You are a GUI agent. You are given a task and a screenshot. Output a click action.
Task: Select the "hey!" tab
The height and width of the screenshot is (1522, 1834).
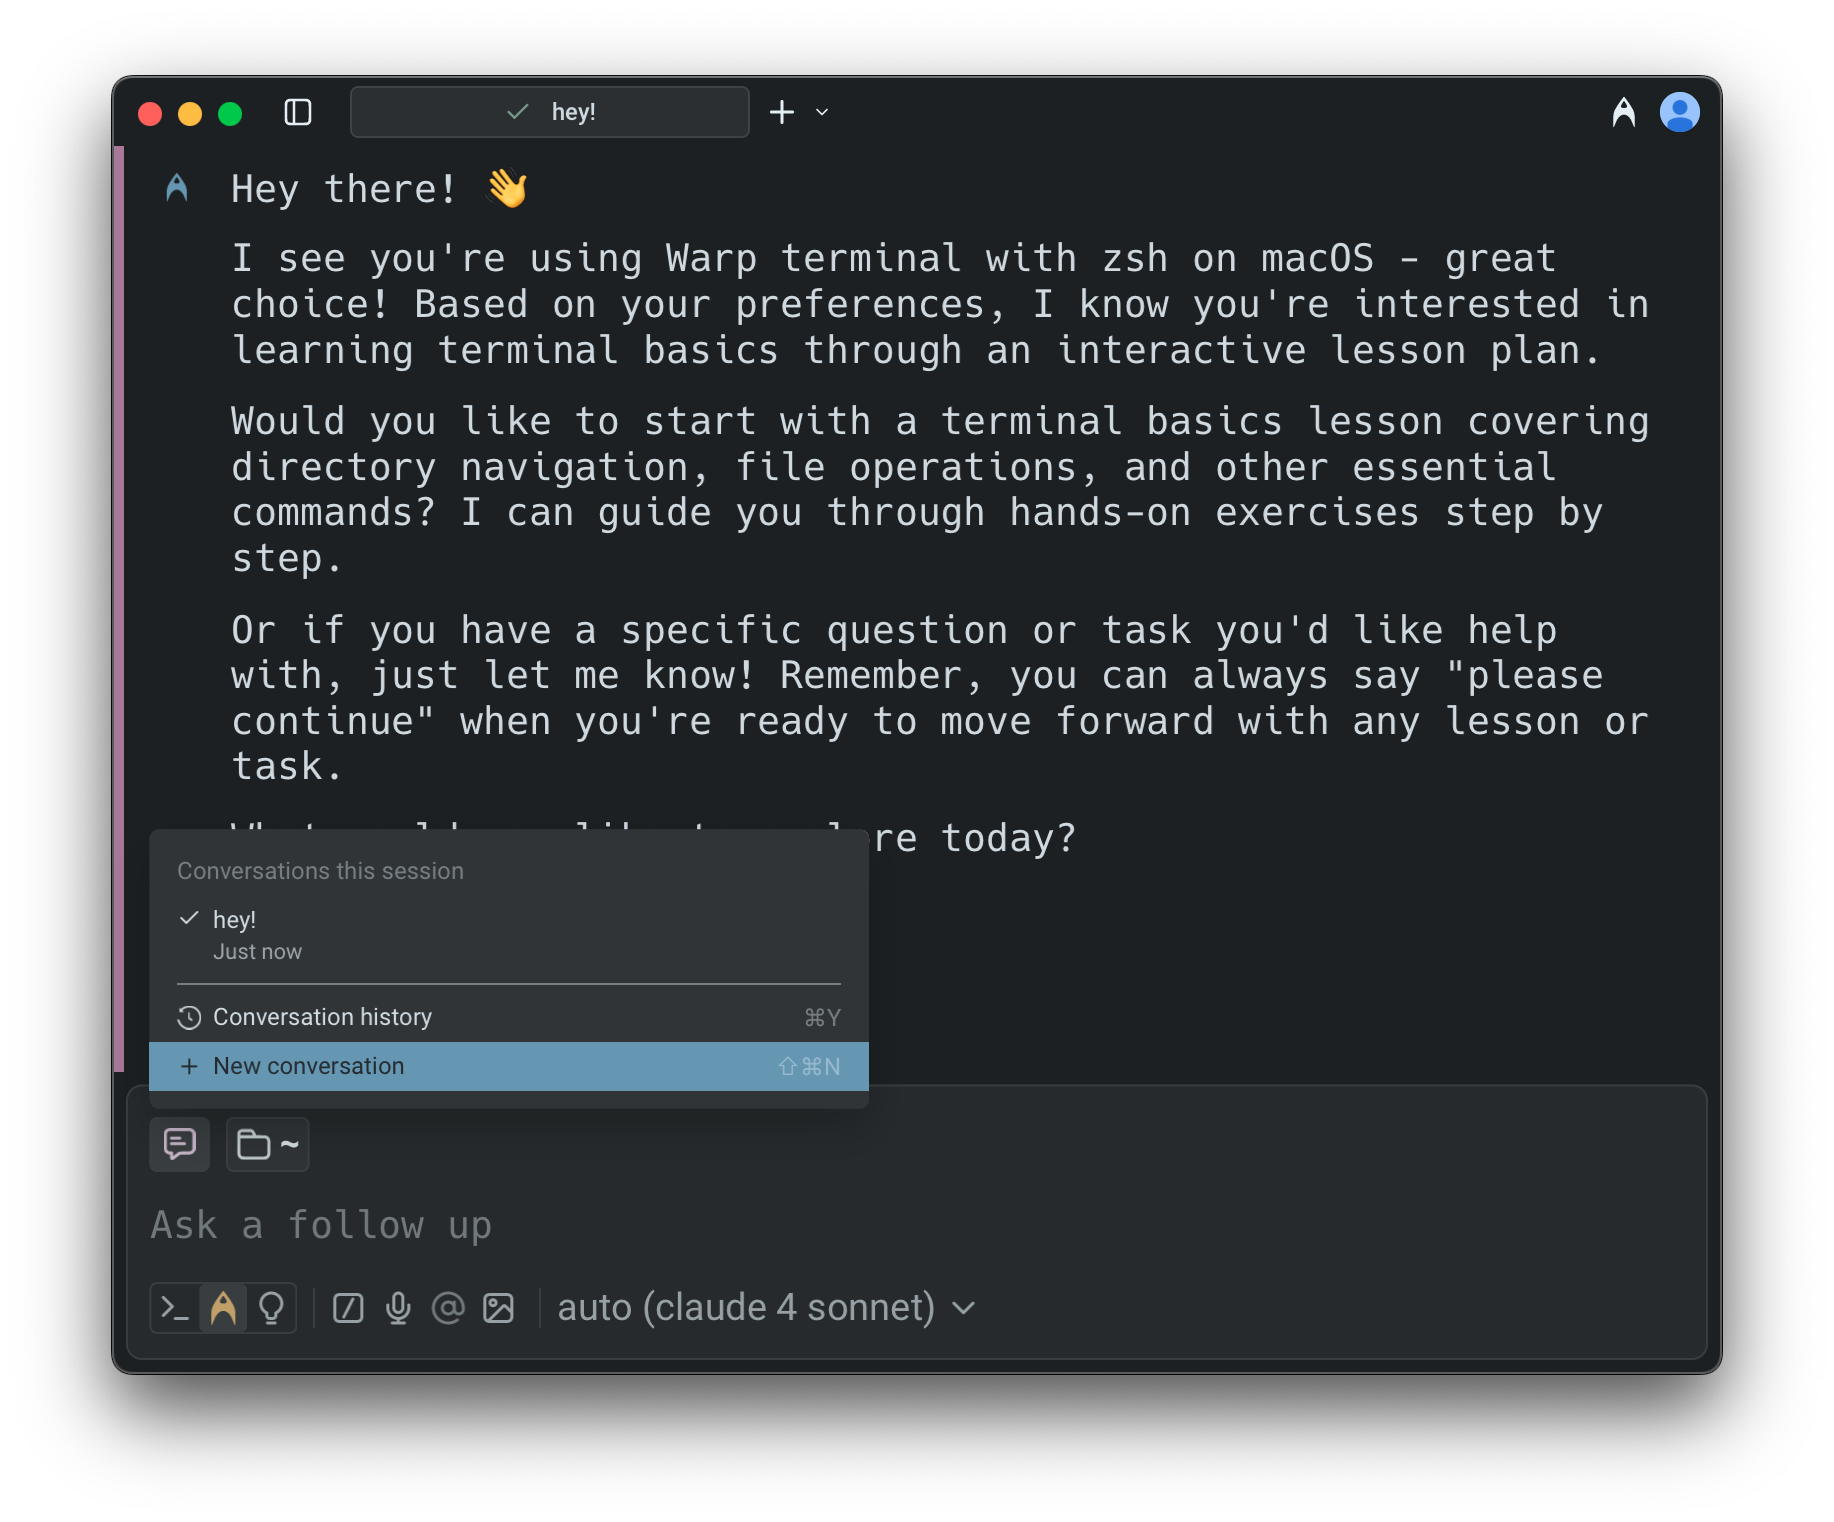click(x=550, y=112)
